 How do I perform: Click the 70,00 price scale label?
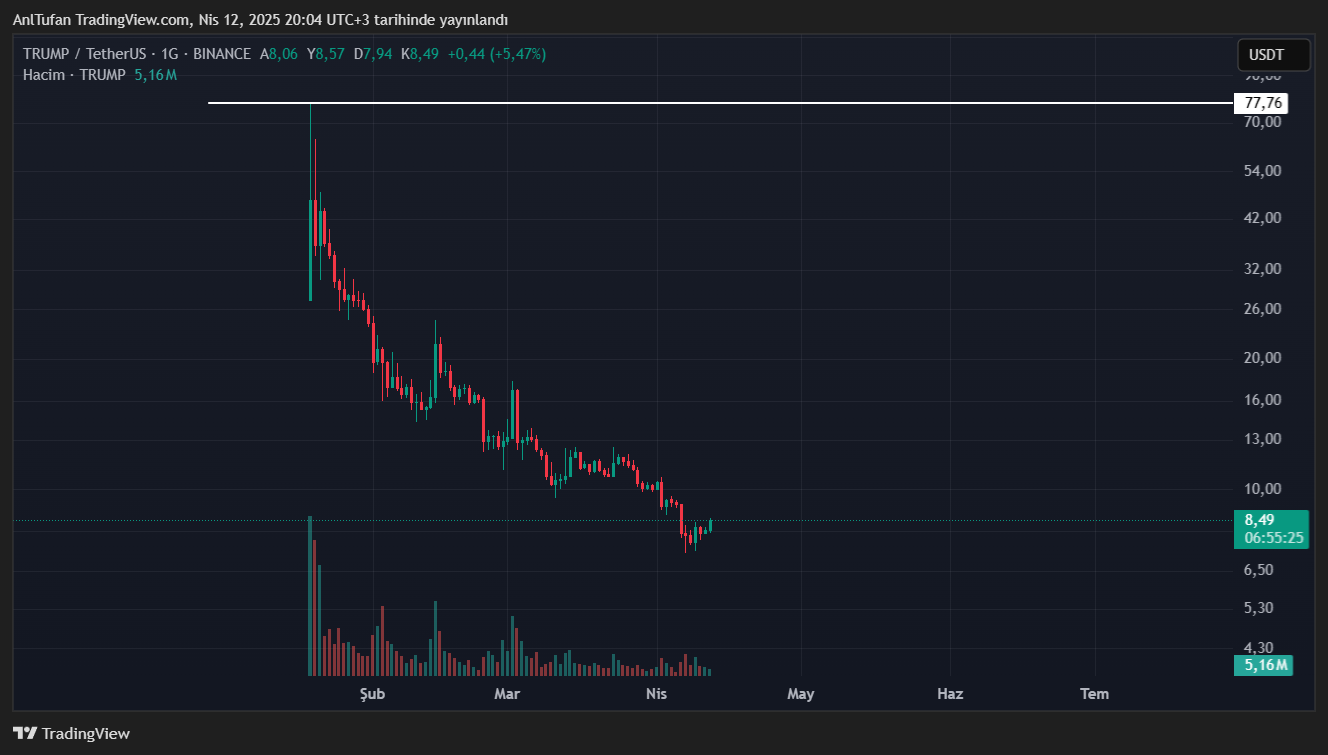pos(1262,122)
